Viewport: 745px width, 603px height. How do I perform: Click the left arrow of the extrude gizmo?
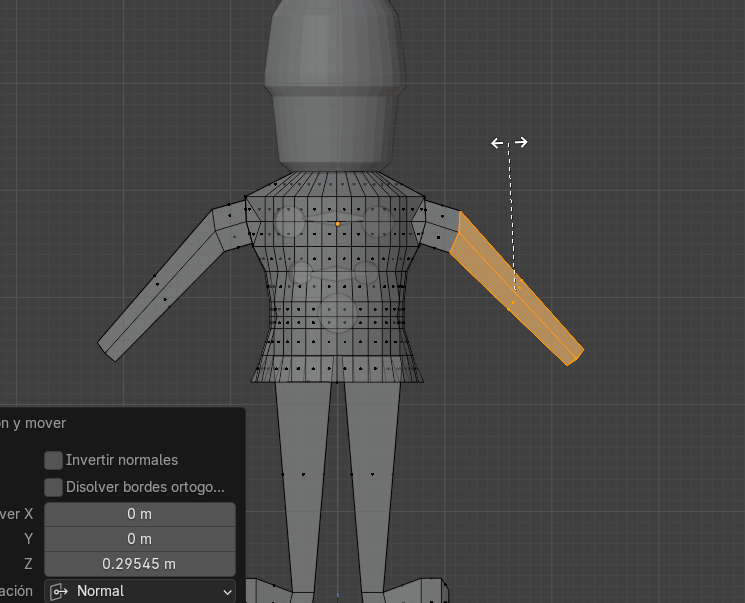(x=497, y=143)
